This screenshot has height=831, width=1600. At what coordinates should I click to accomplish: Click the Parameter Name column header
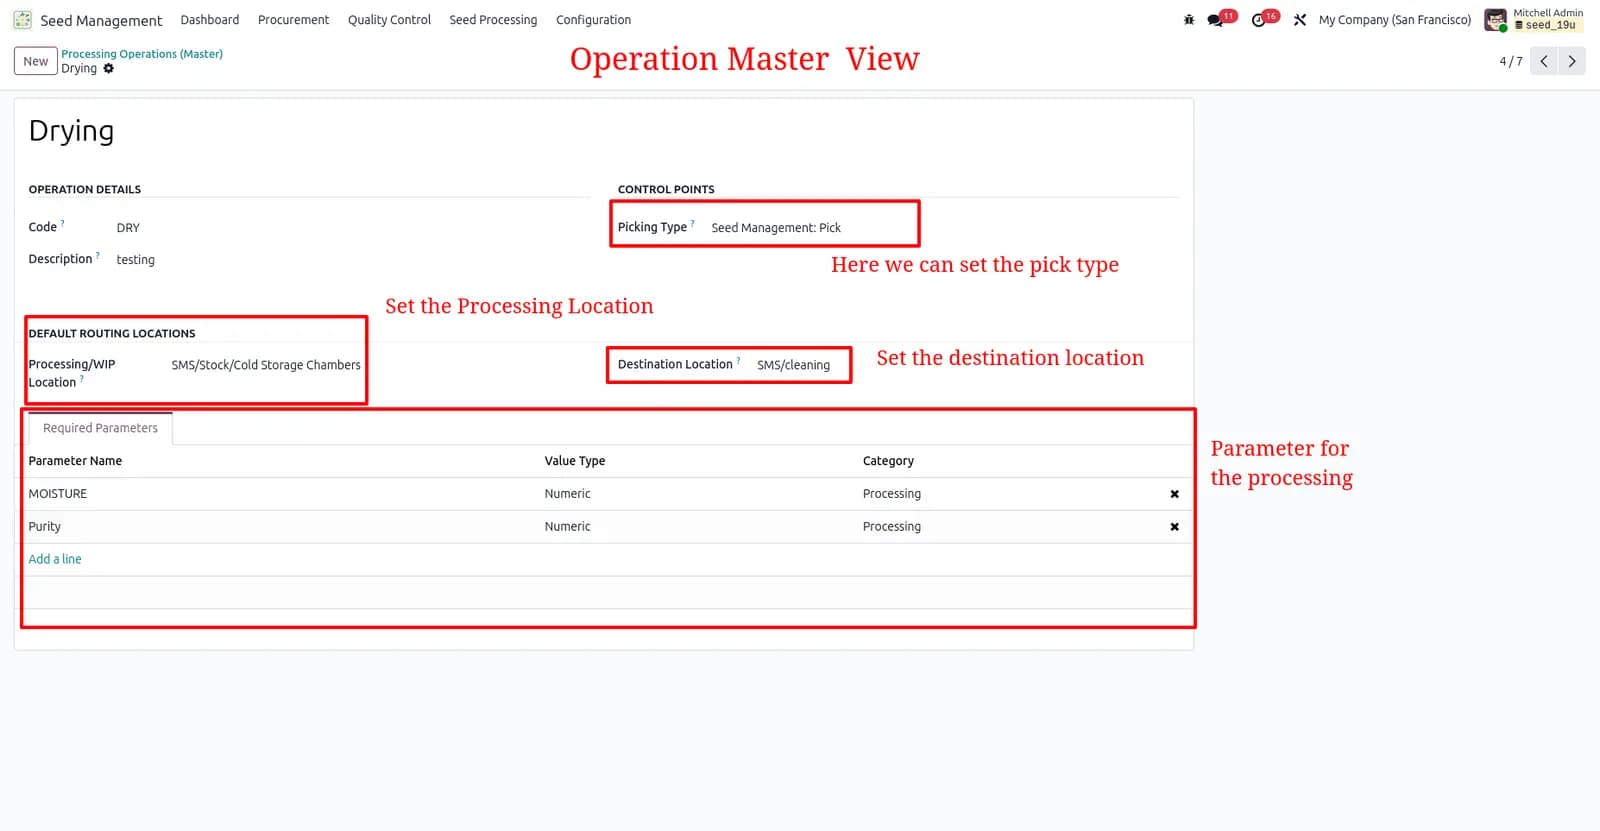[75, 461]
